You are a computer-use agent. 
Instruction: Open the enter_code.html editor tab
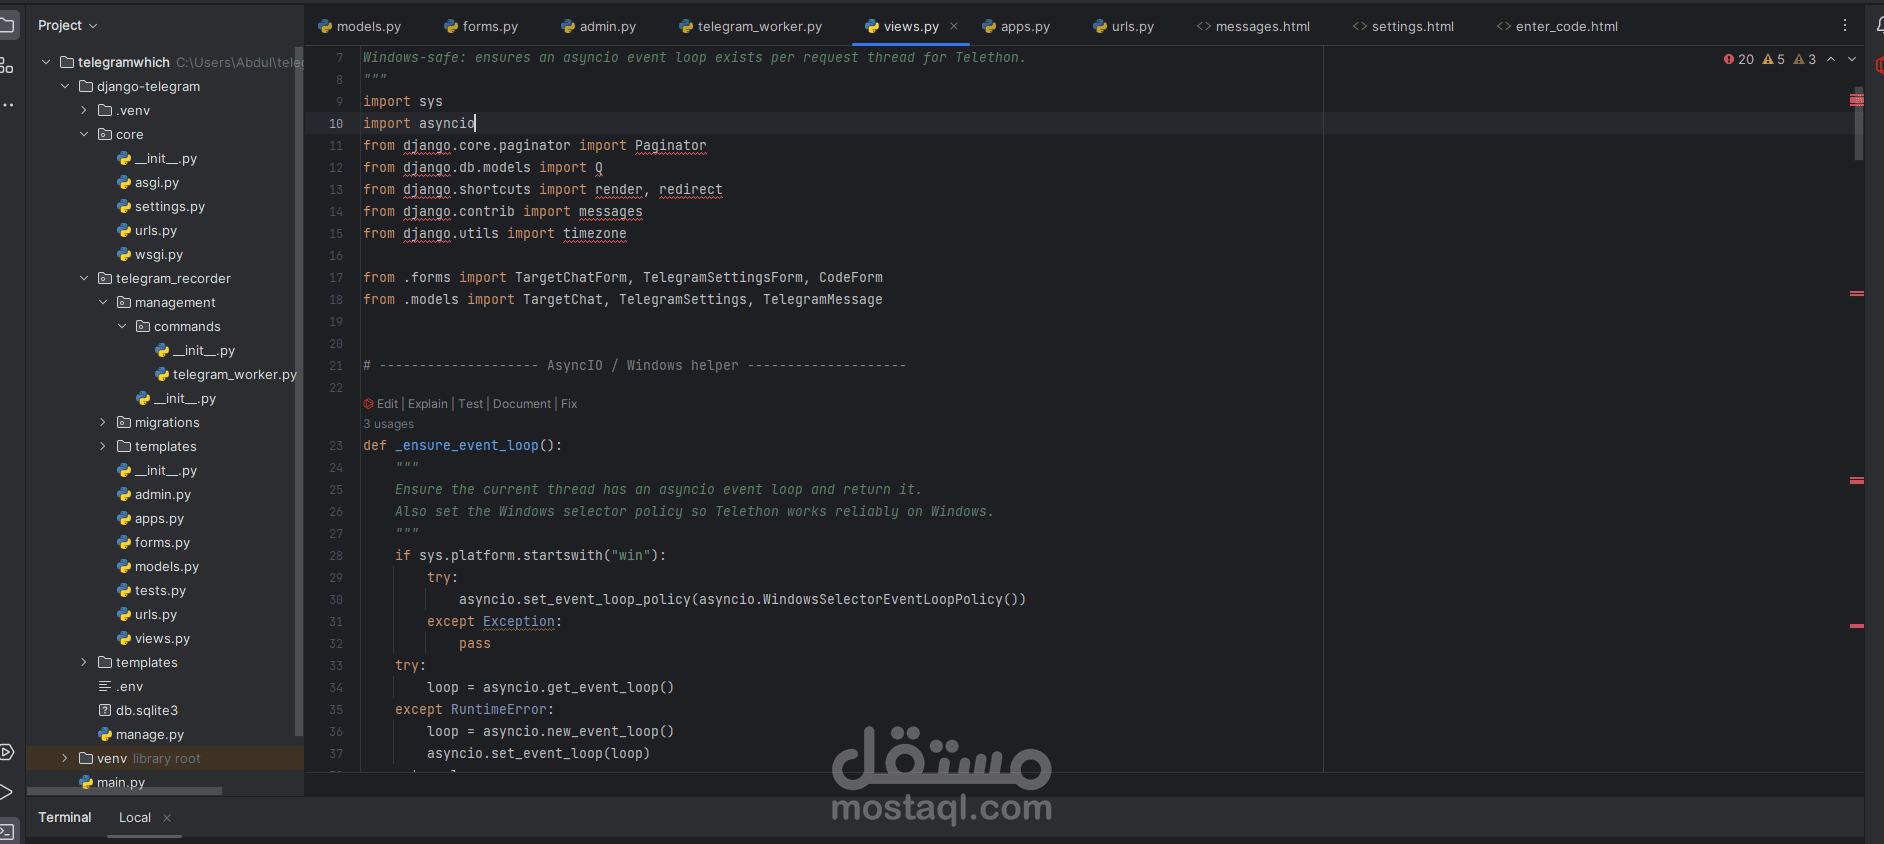[x=1557, y=26]
